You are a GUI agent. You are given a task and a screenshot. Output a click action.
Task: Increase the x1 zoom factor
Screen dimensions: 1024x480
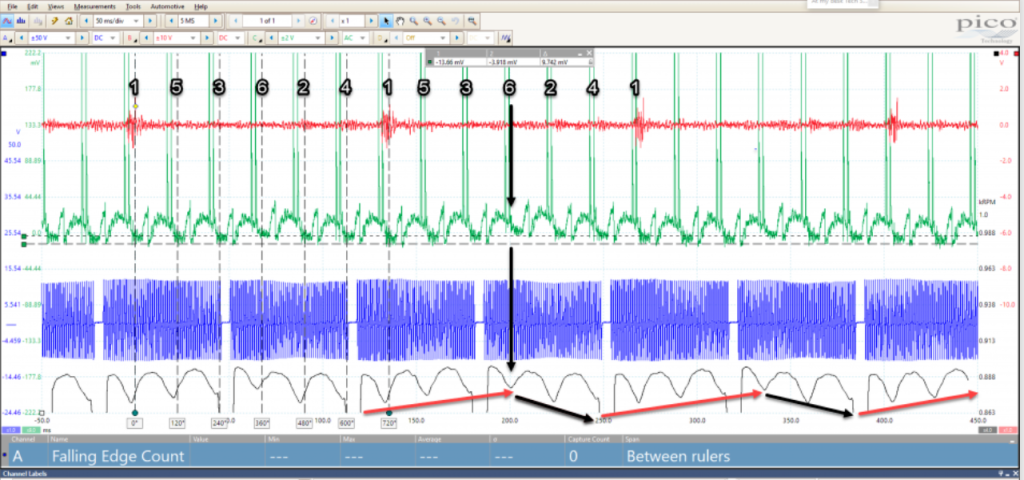(x=371, y=21)
